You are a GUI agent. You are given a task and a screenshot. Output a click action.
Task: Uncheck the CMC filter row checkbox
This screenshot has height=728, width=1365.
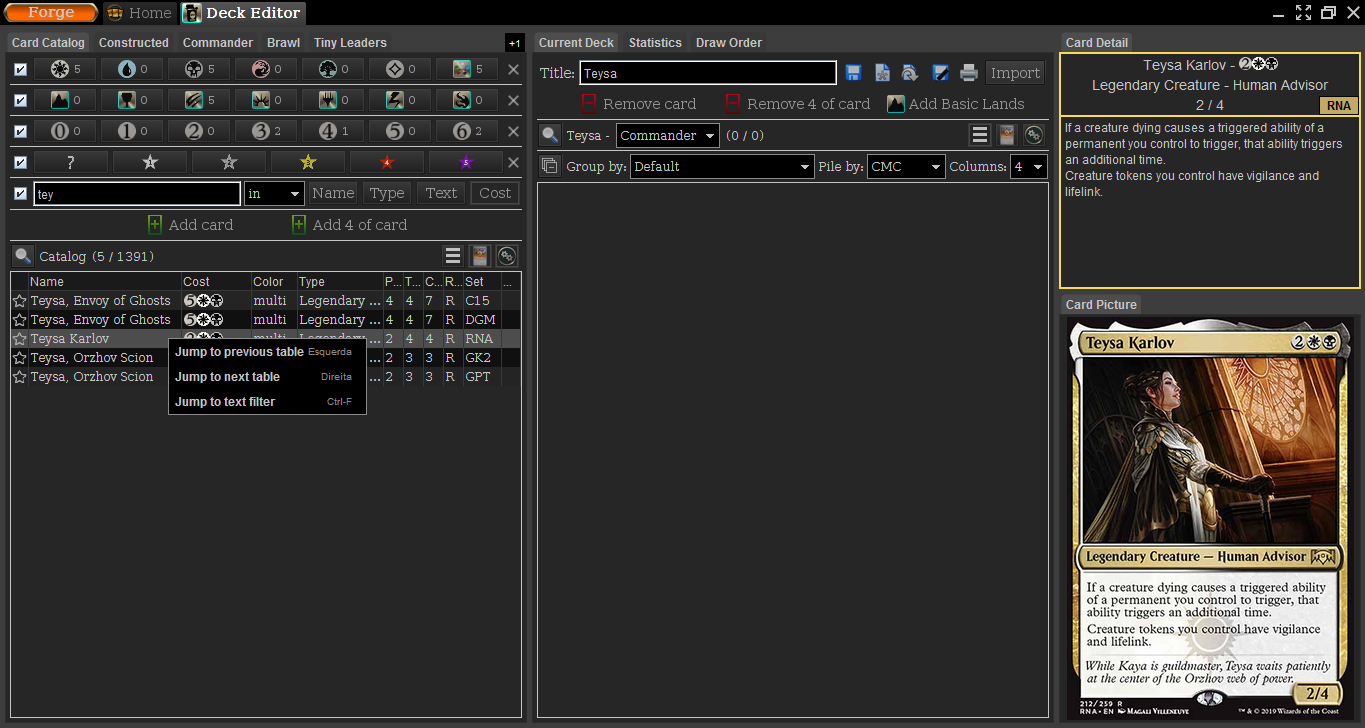pos(20,131)
